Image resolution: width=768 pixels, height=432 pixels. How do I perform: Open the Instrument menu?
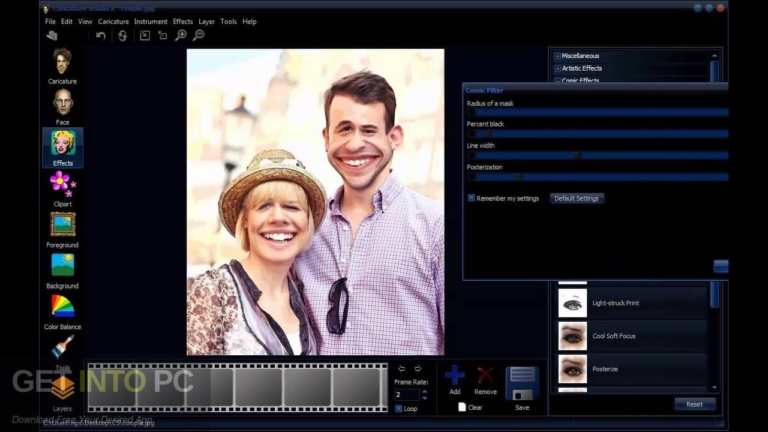click(150, 22)
